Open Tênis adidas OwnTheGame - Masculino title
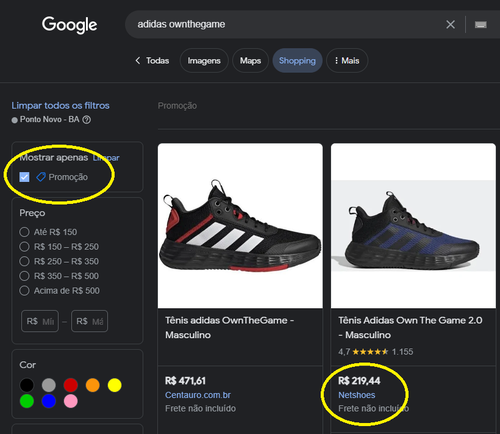This screenshot has height=434, width=500. [229, 328]
